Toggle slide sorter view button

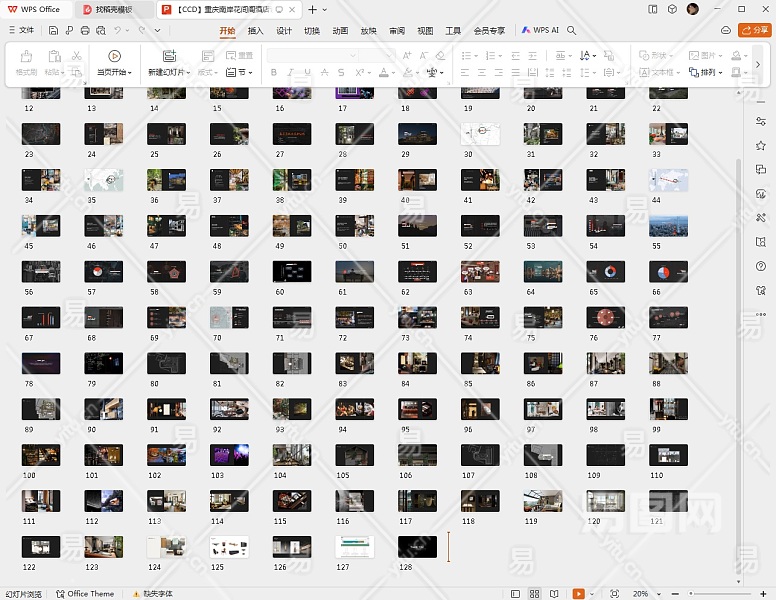(x=535, y=594)
